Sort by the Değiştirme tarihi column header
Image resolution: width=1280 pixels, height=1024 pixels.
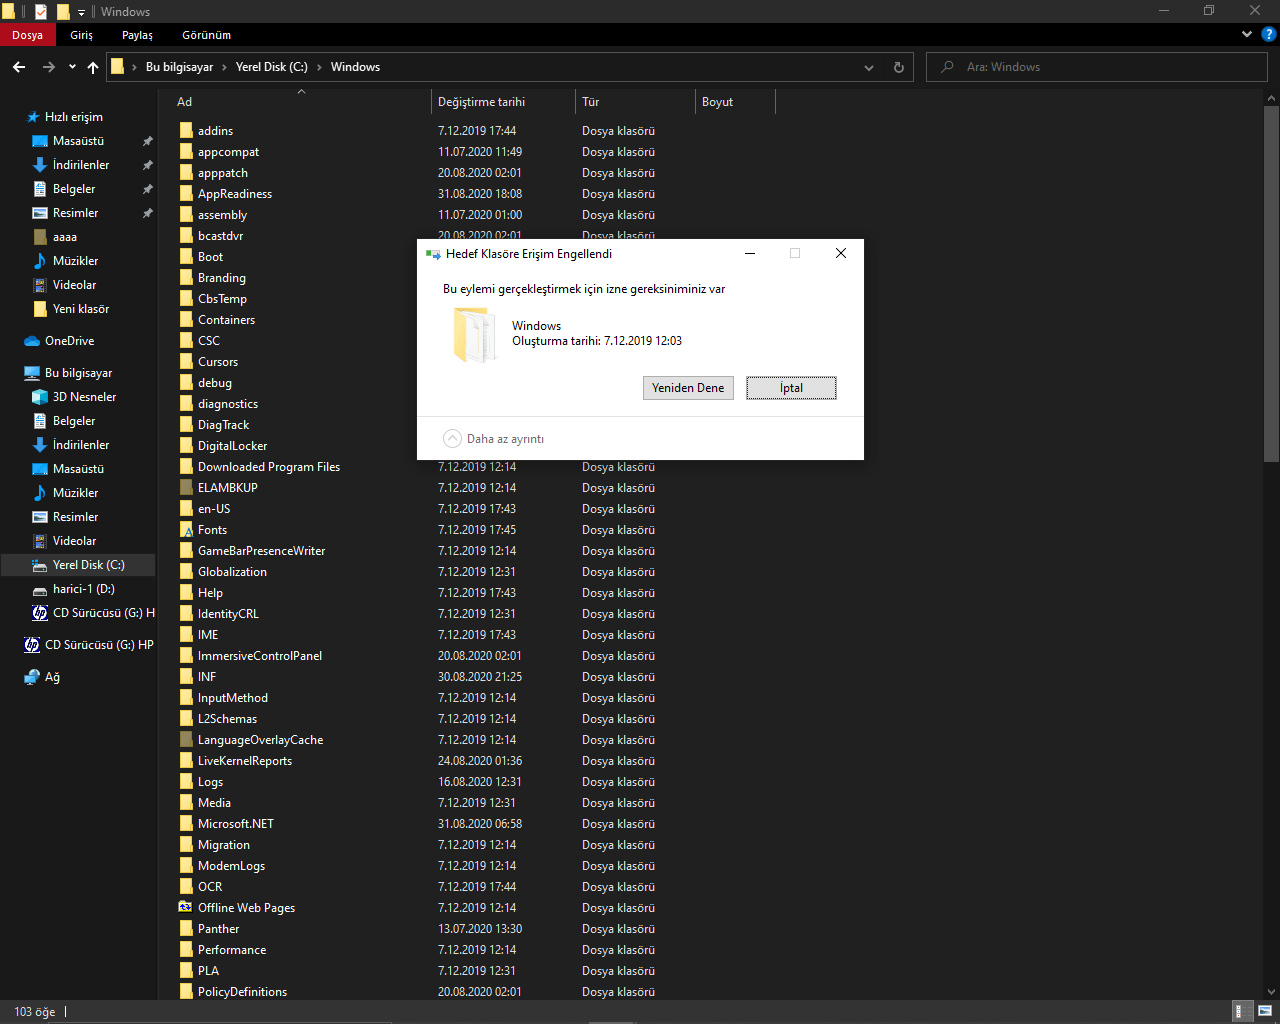point(503,102)
